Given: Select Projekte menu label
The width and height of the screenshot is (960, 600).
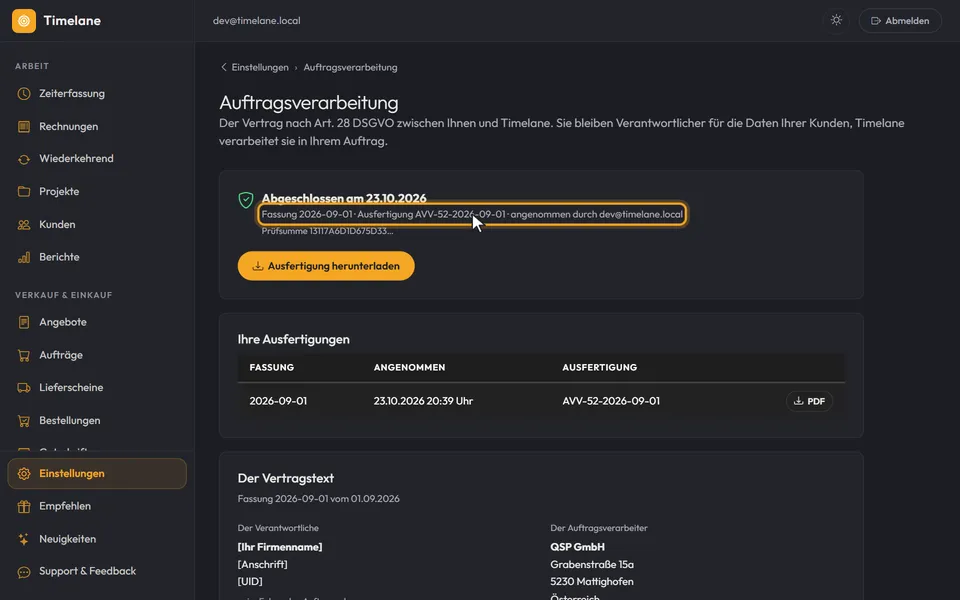Looking at the screenshot, I should 59,192.
